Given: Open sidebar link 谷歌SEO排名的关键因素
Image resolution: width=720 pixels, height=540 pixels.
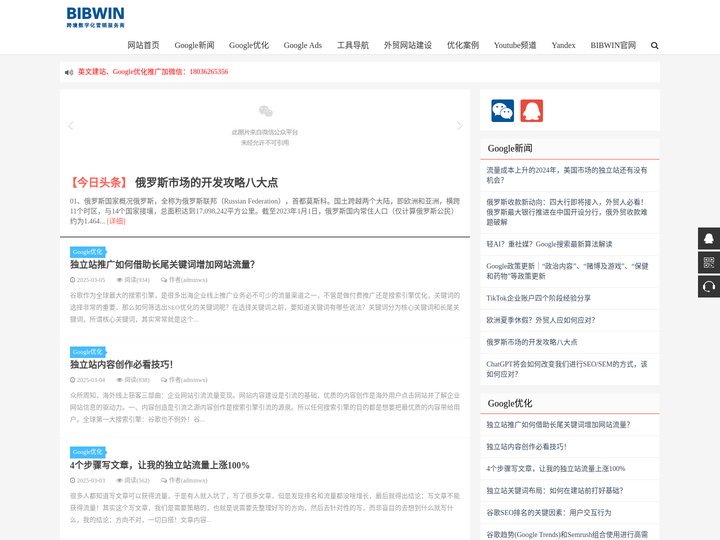Looking at the screenshot, I should [549, 513].
